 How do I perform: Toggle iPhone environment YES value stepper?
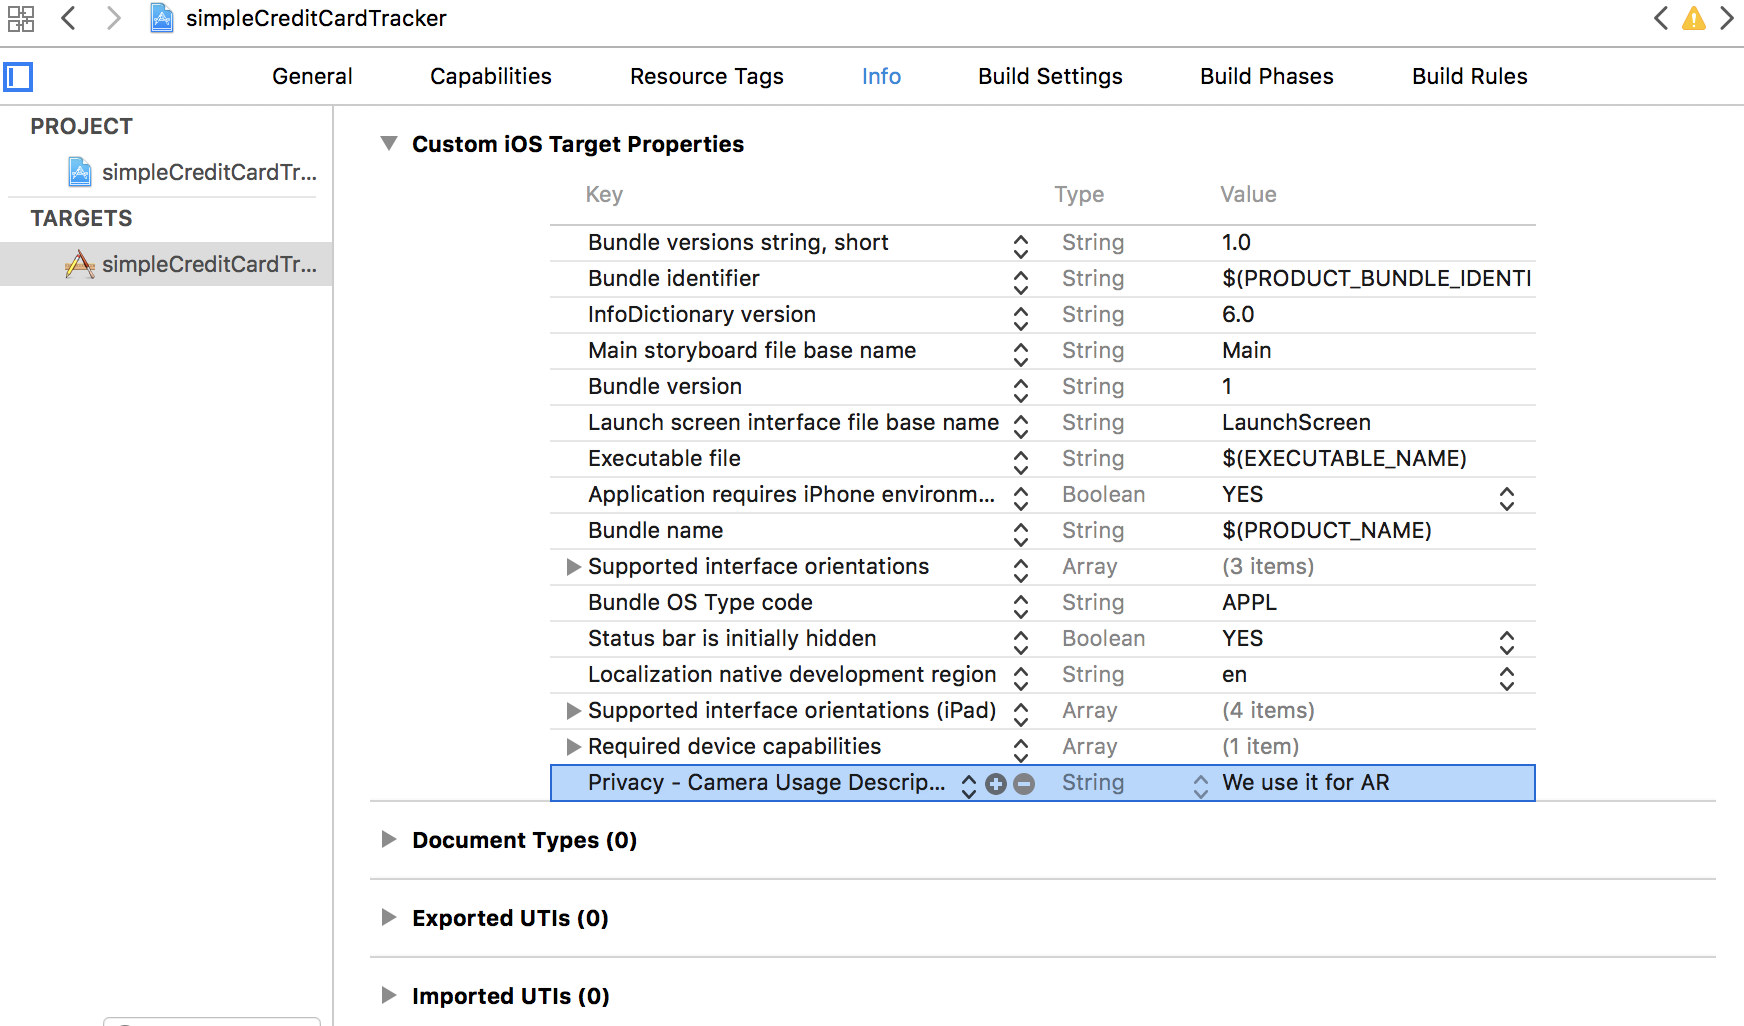point(1506,497)
